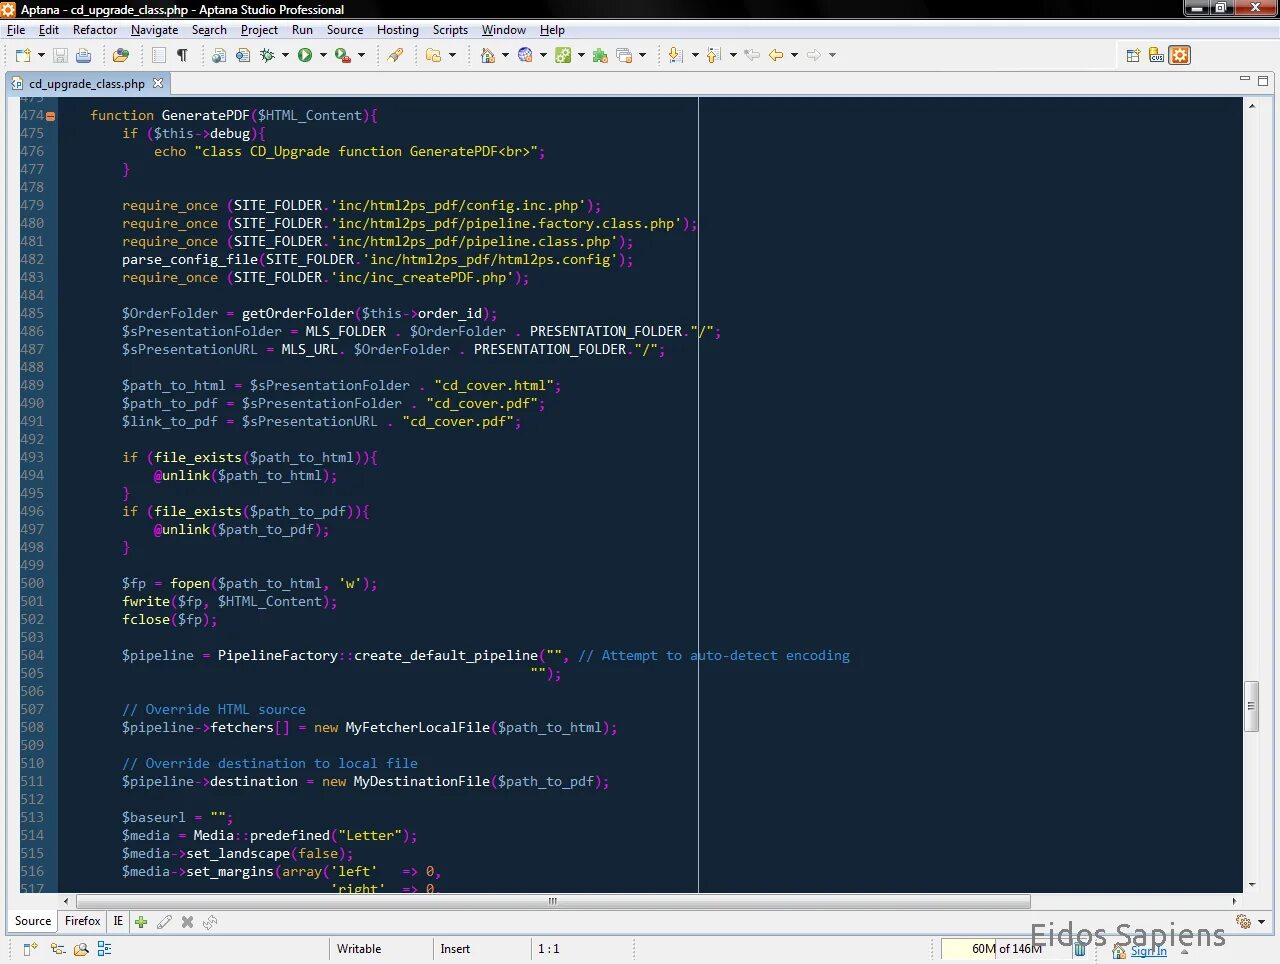Open the Navigate menu
This screenshot has width=1280, height=964.
click(154, 30)
